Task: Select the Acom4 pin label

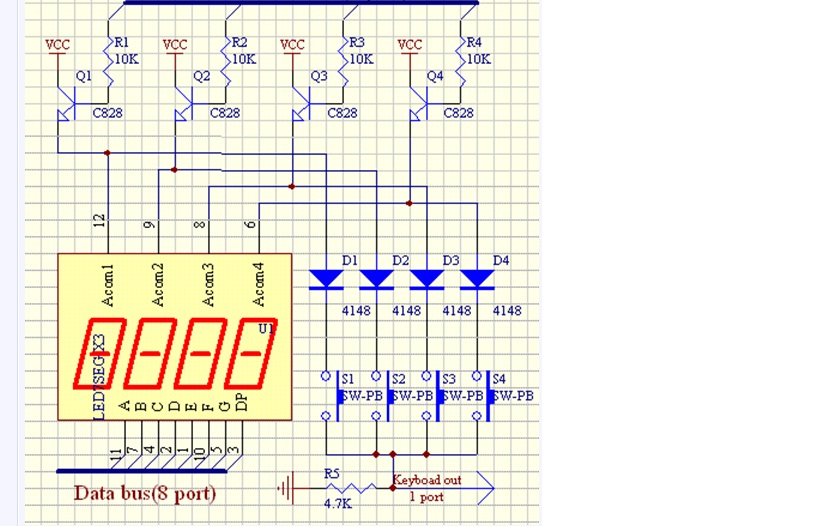Action: pos(259,285)
